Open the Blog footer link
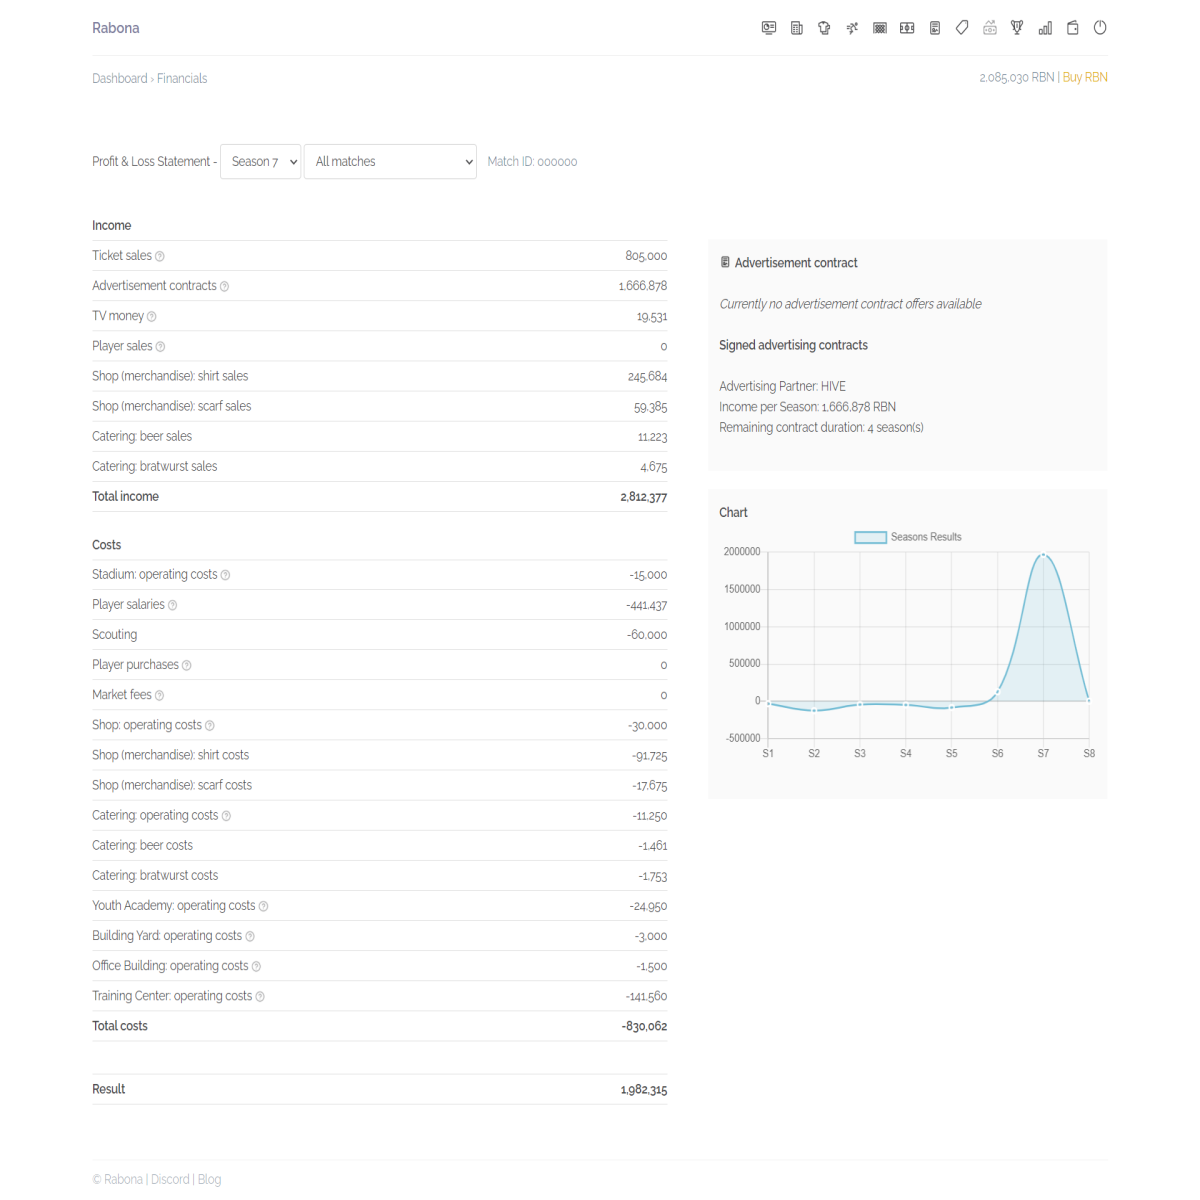1200x1200 pixels. (x=210, y=1179)
